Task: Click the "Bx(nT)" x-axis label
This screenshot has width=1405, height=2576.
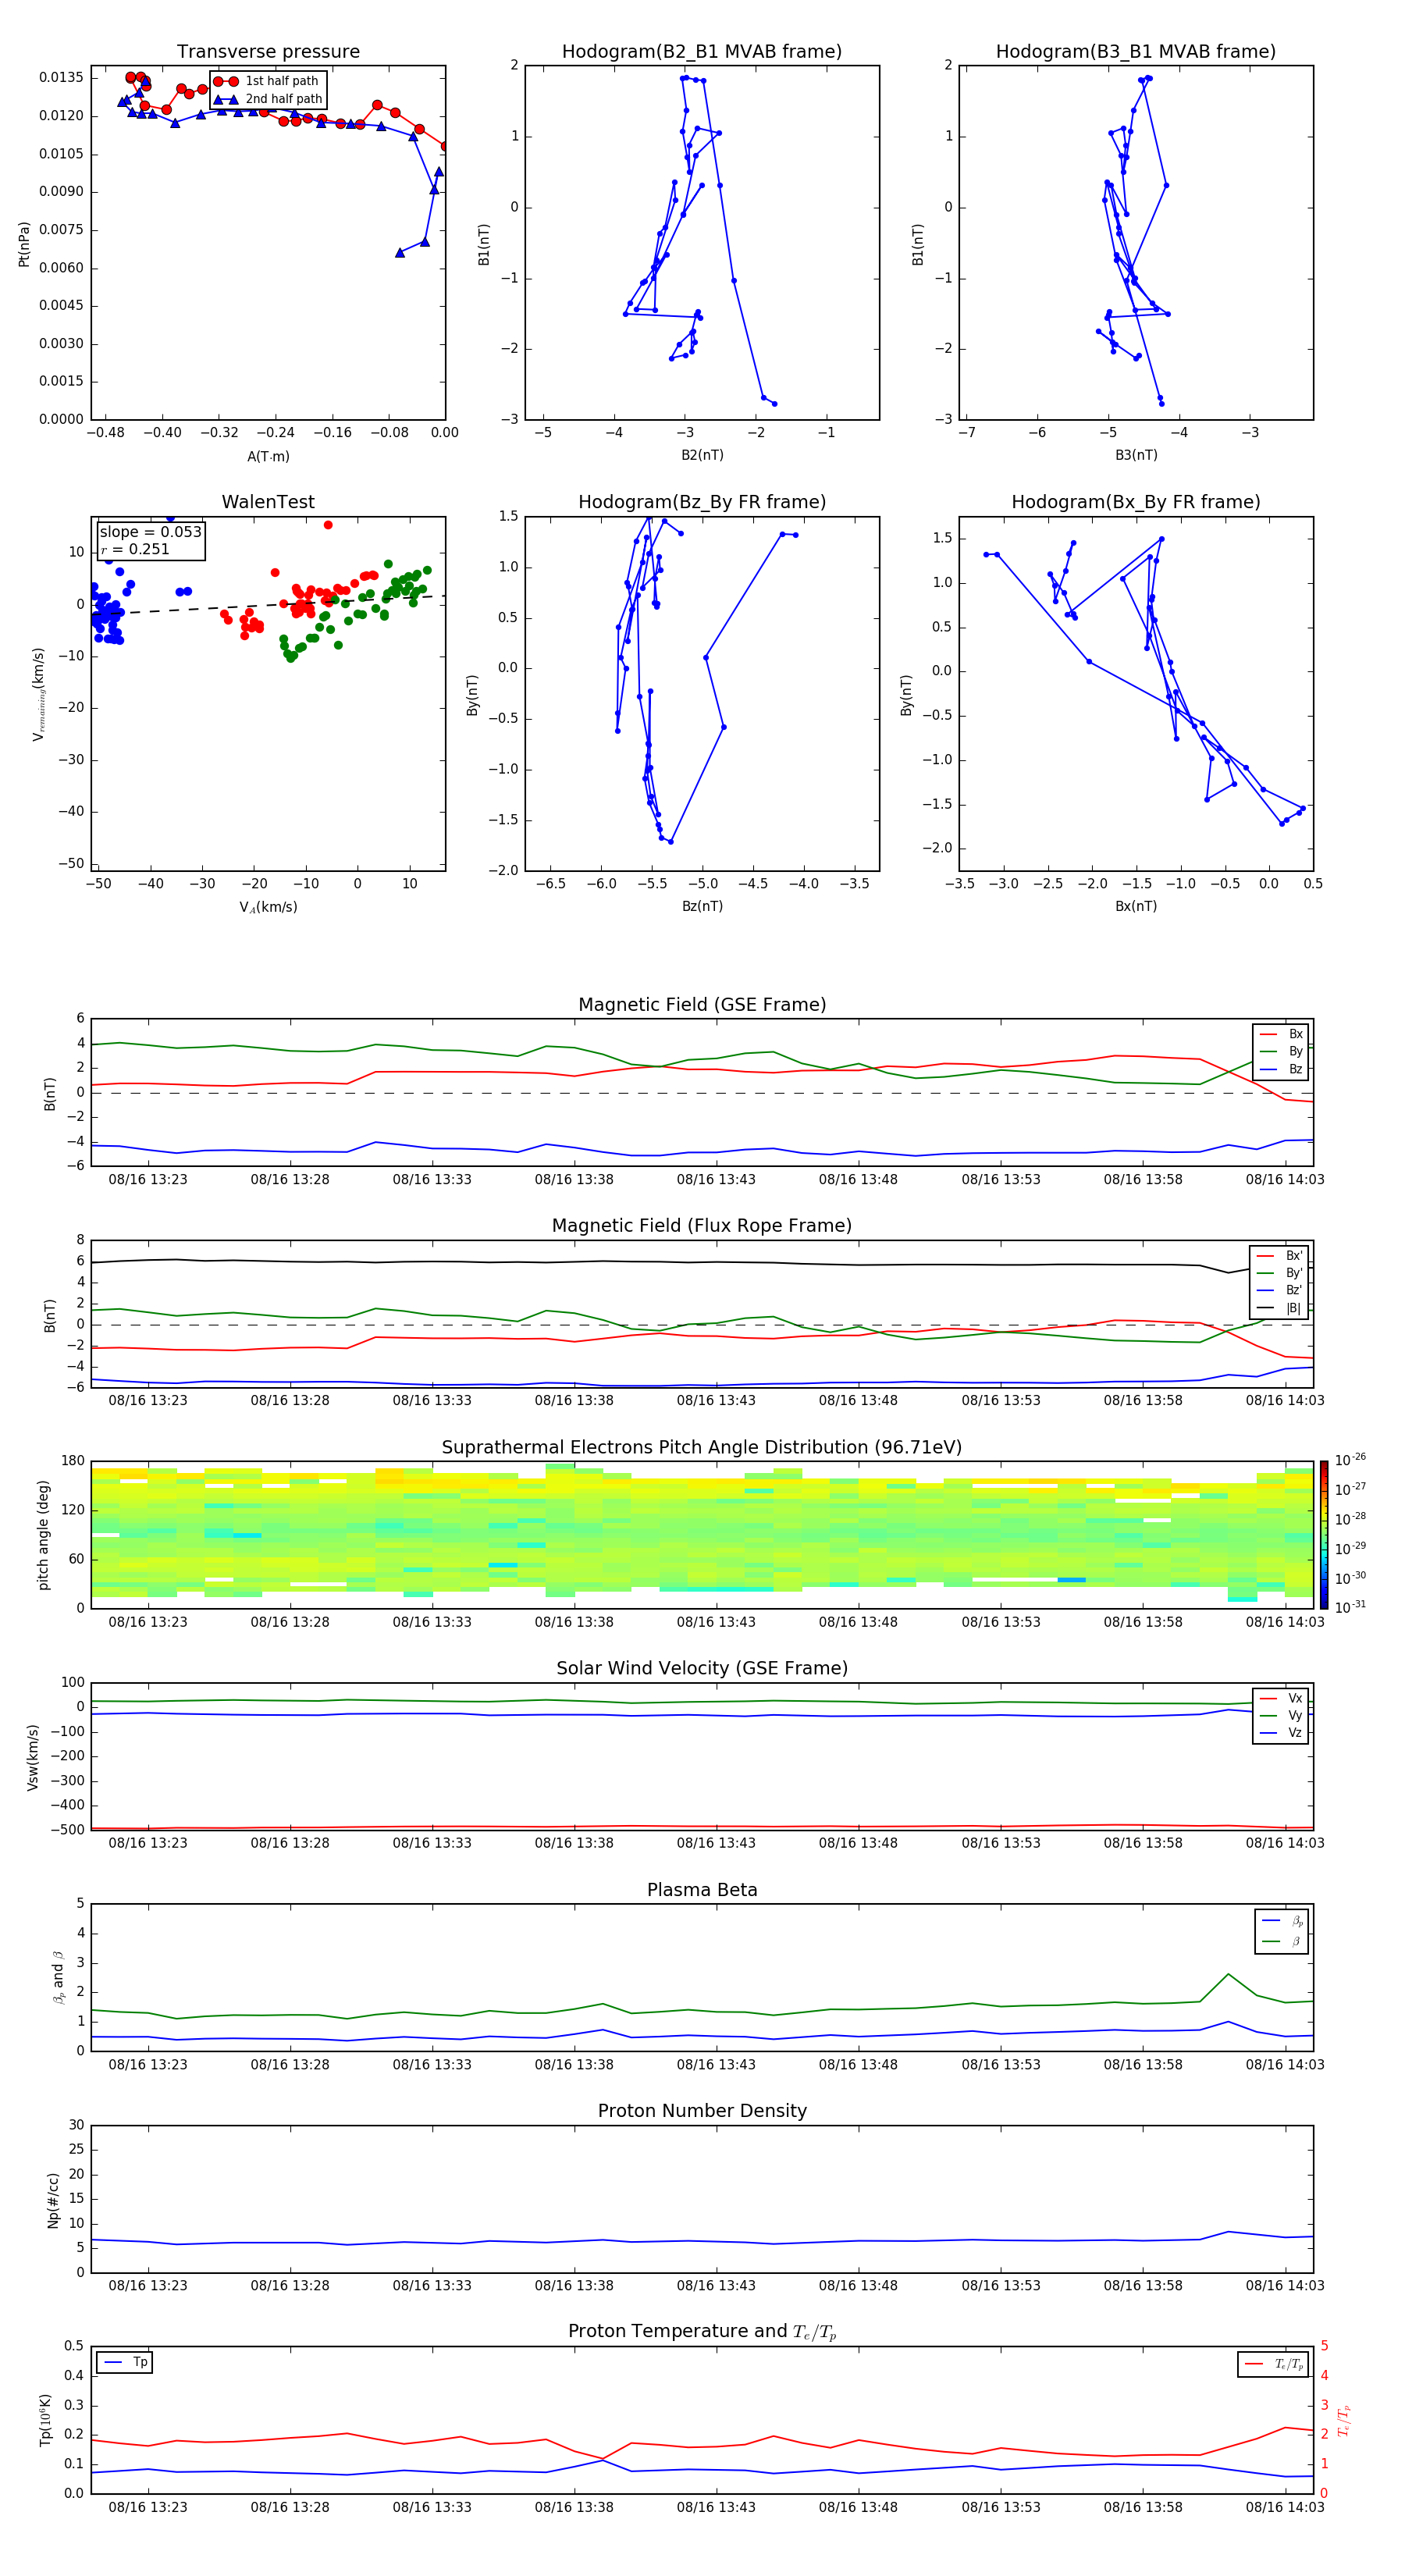Action: point(1136,907)
